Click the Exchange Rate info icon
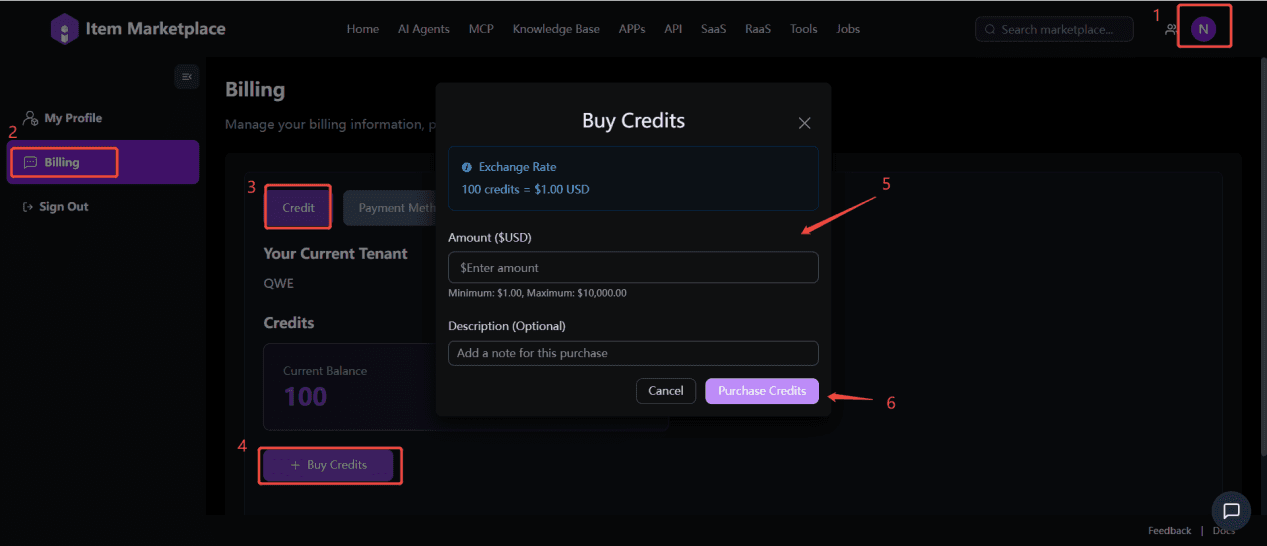 467,167
